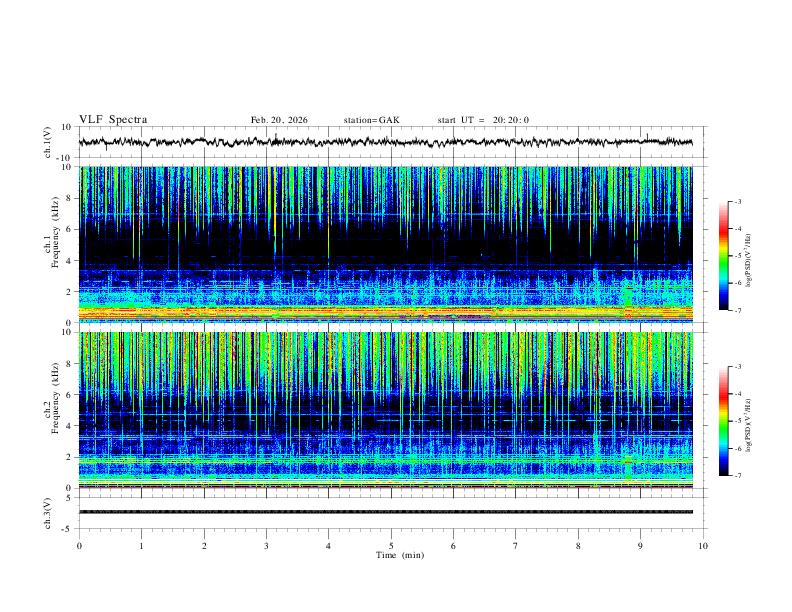Click the '-5' tick on the ch.3 voltage axis
792x612 pixels.
point(67,529)
